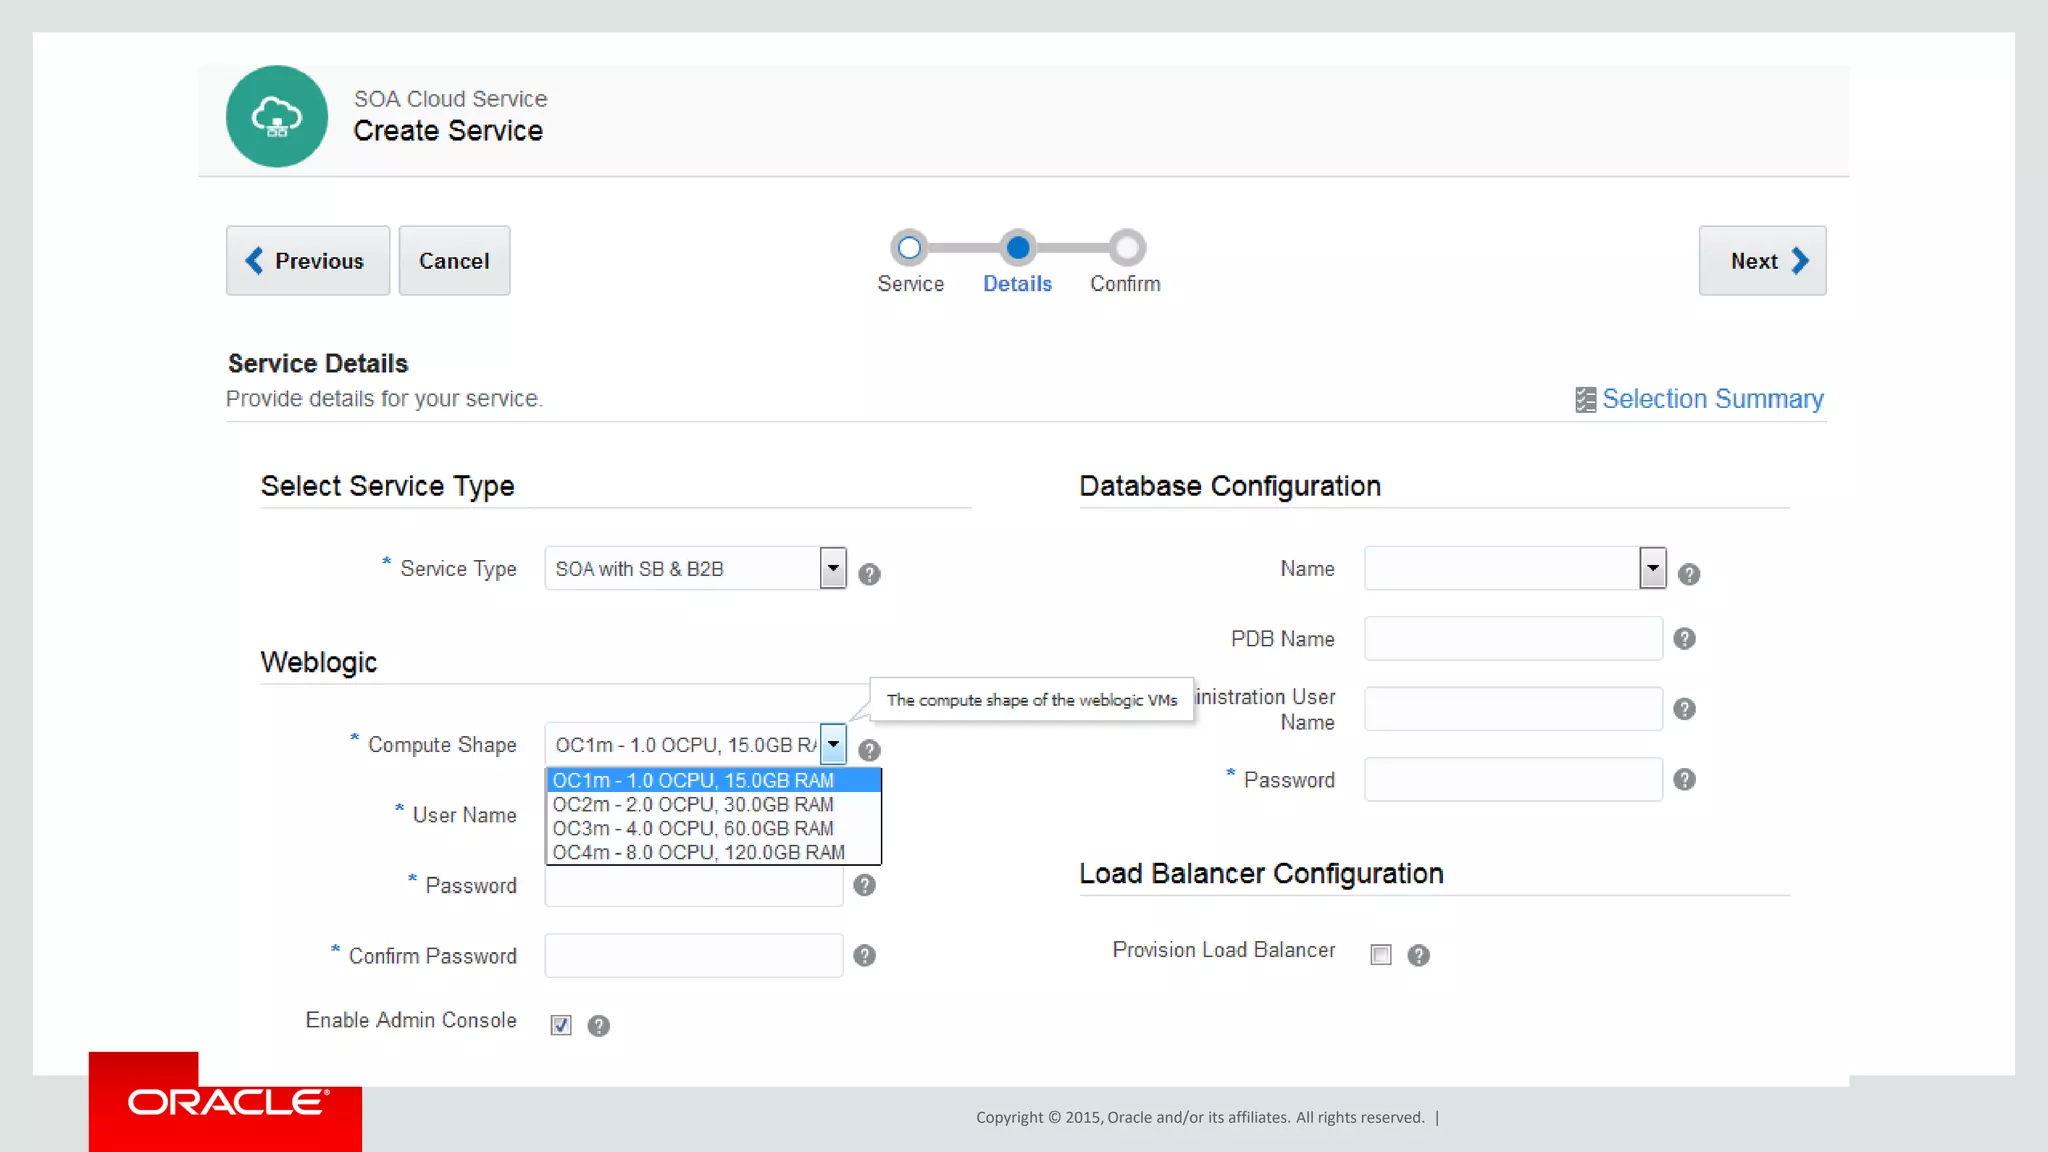The image size is (2048, 1152).
Task: Click help icon next to PDB Name field
Action: coord(1684,638)
